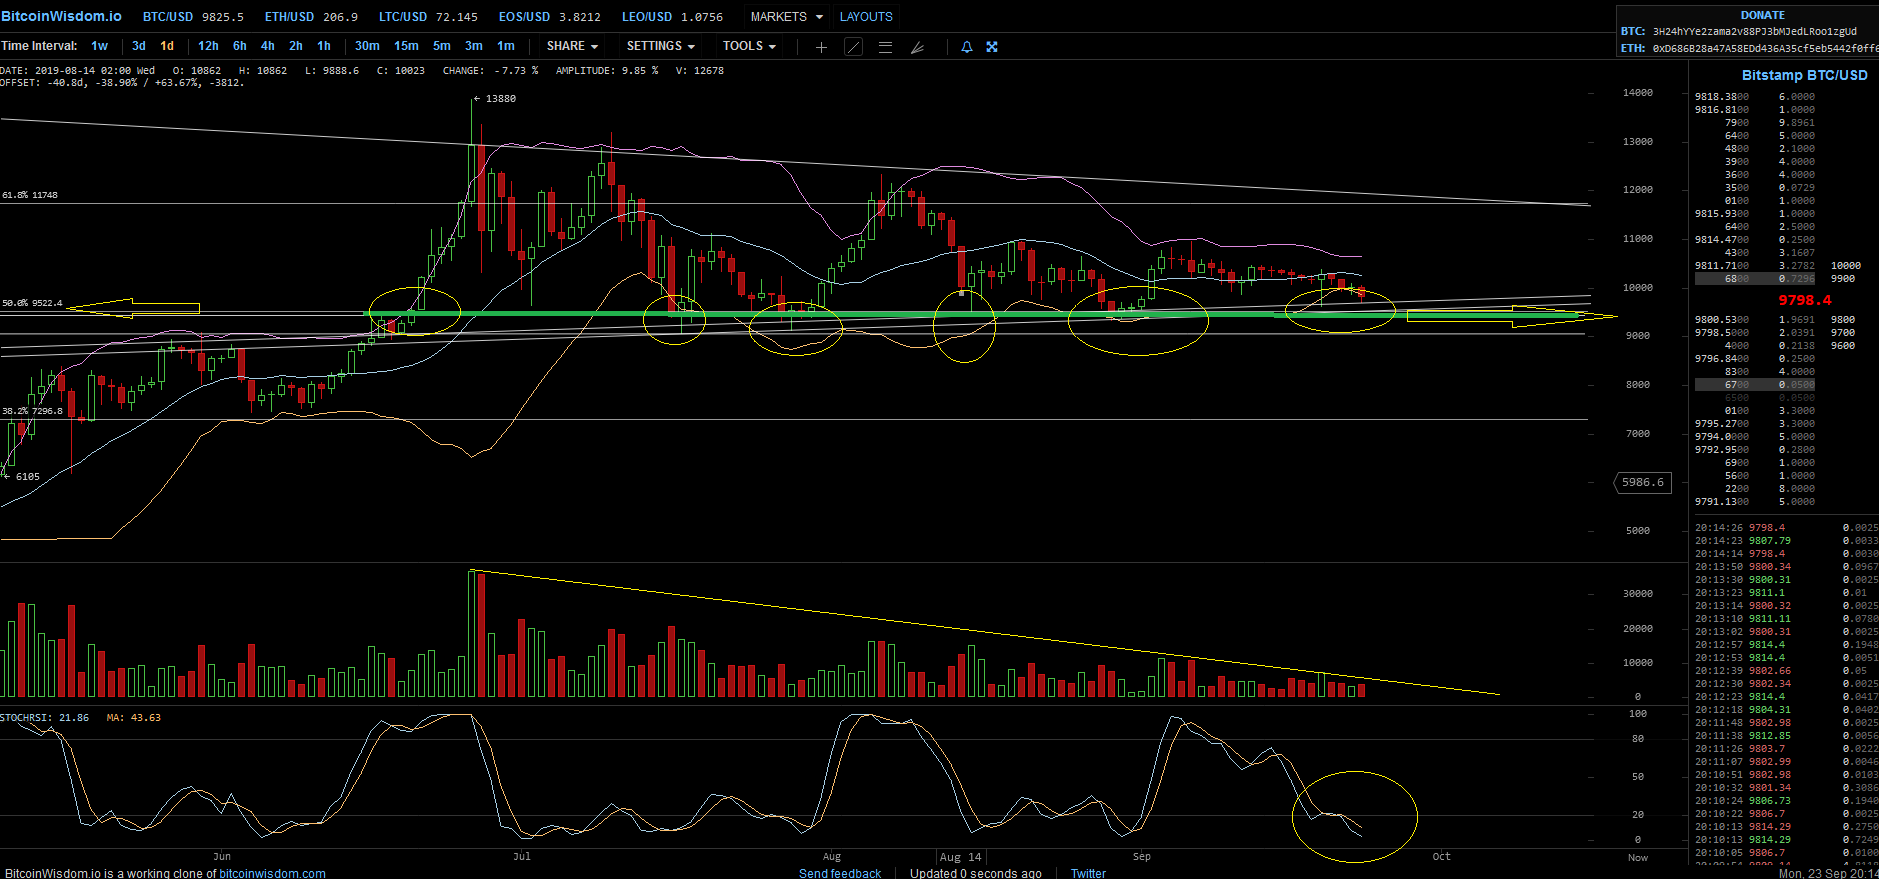Expand the TOOLS dropdown menu
Image resolution: width=1879 pixels, height=879 pixels.
pyautogui.click(x=748, y=46)
